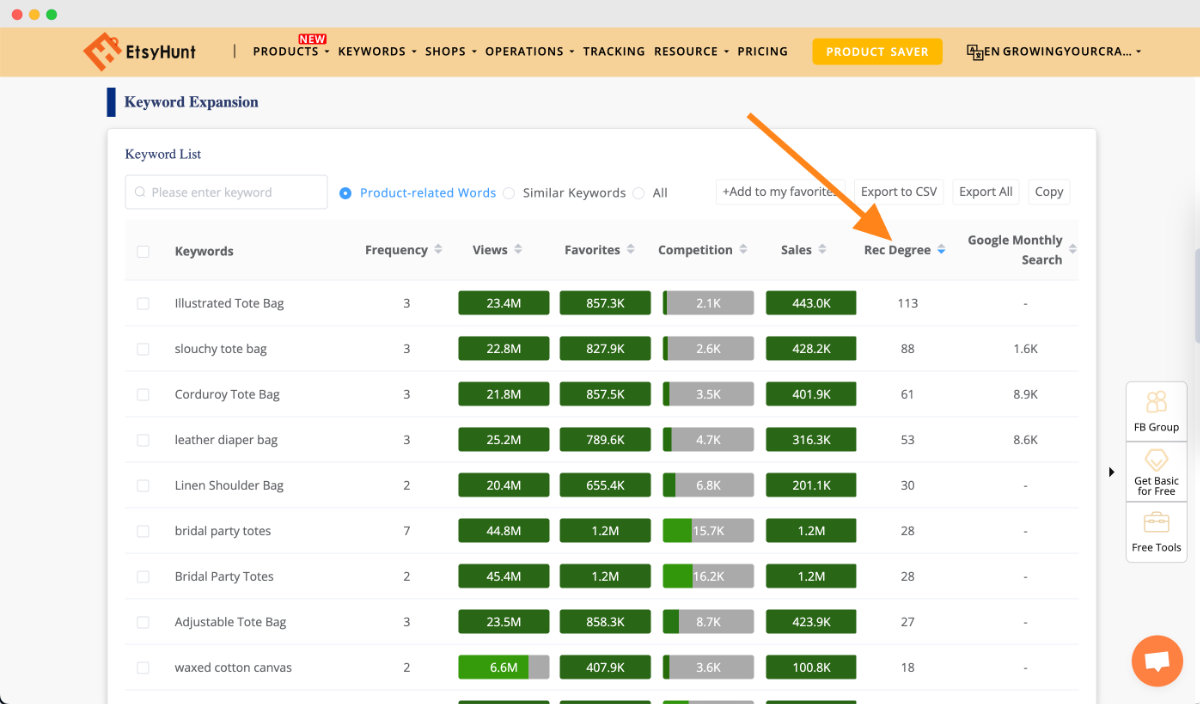This screenshot has height=704, width=1200.
Task: Open the chat bubble widget
Action: click(x=1157, y=660)
